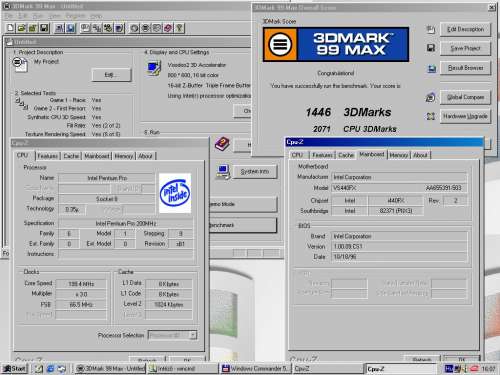The height and width of the screenshot is (375, 500).
Task: Open About tab in the inactive CPU-Z window
Action: (x=145, y=156)
